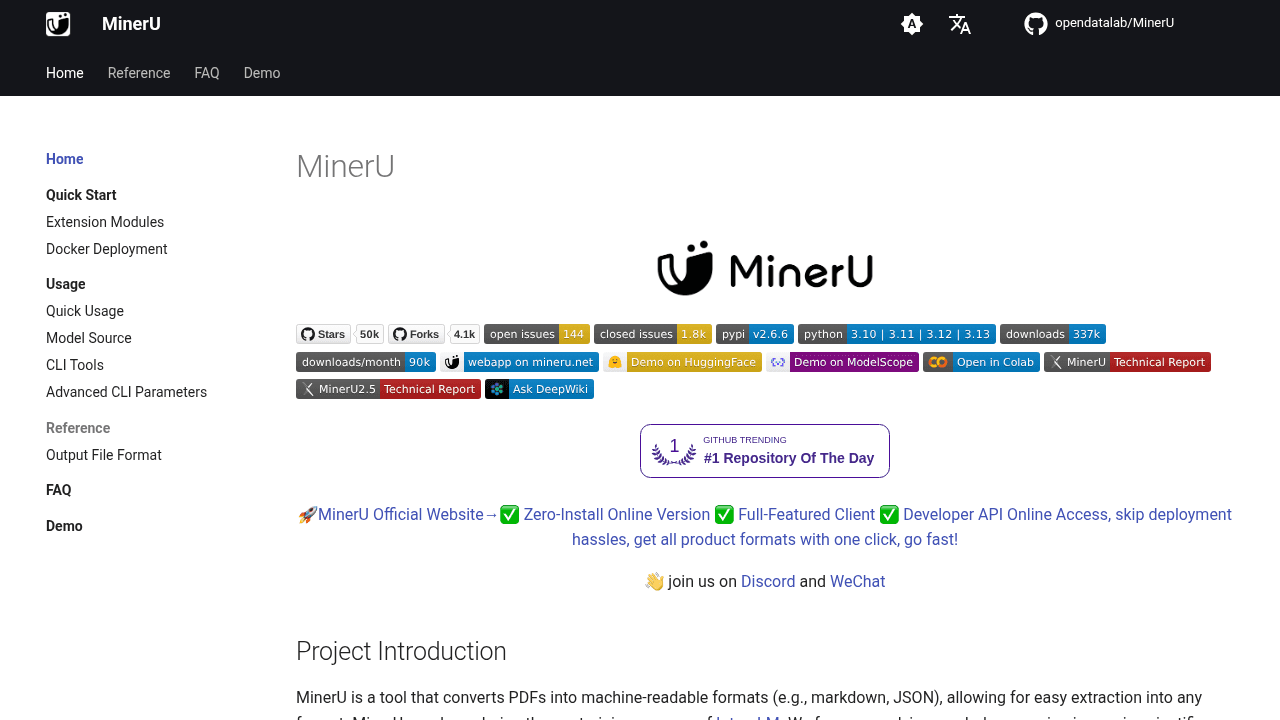Click the Open in Colab badge
1280x720 pixels.
pyautogui.click(x=981, y=361)
